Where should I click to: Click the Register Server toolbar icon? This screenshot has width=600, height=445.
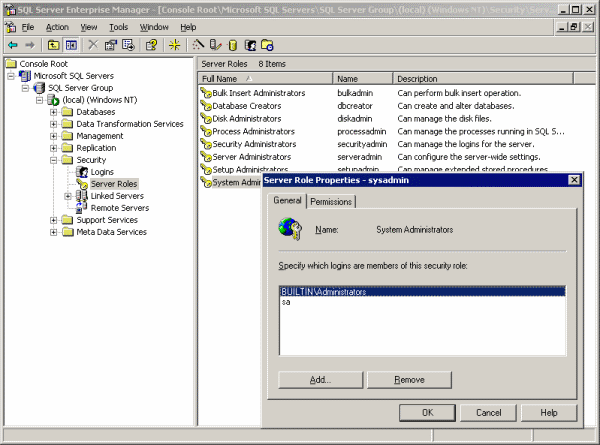215,45
